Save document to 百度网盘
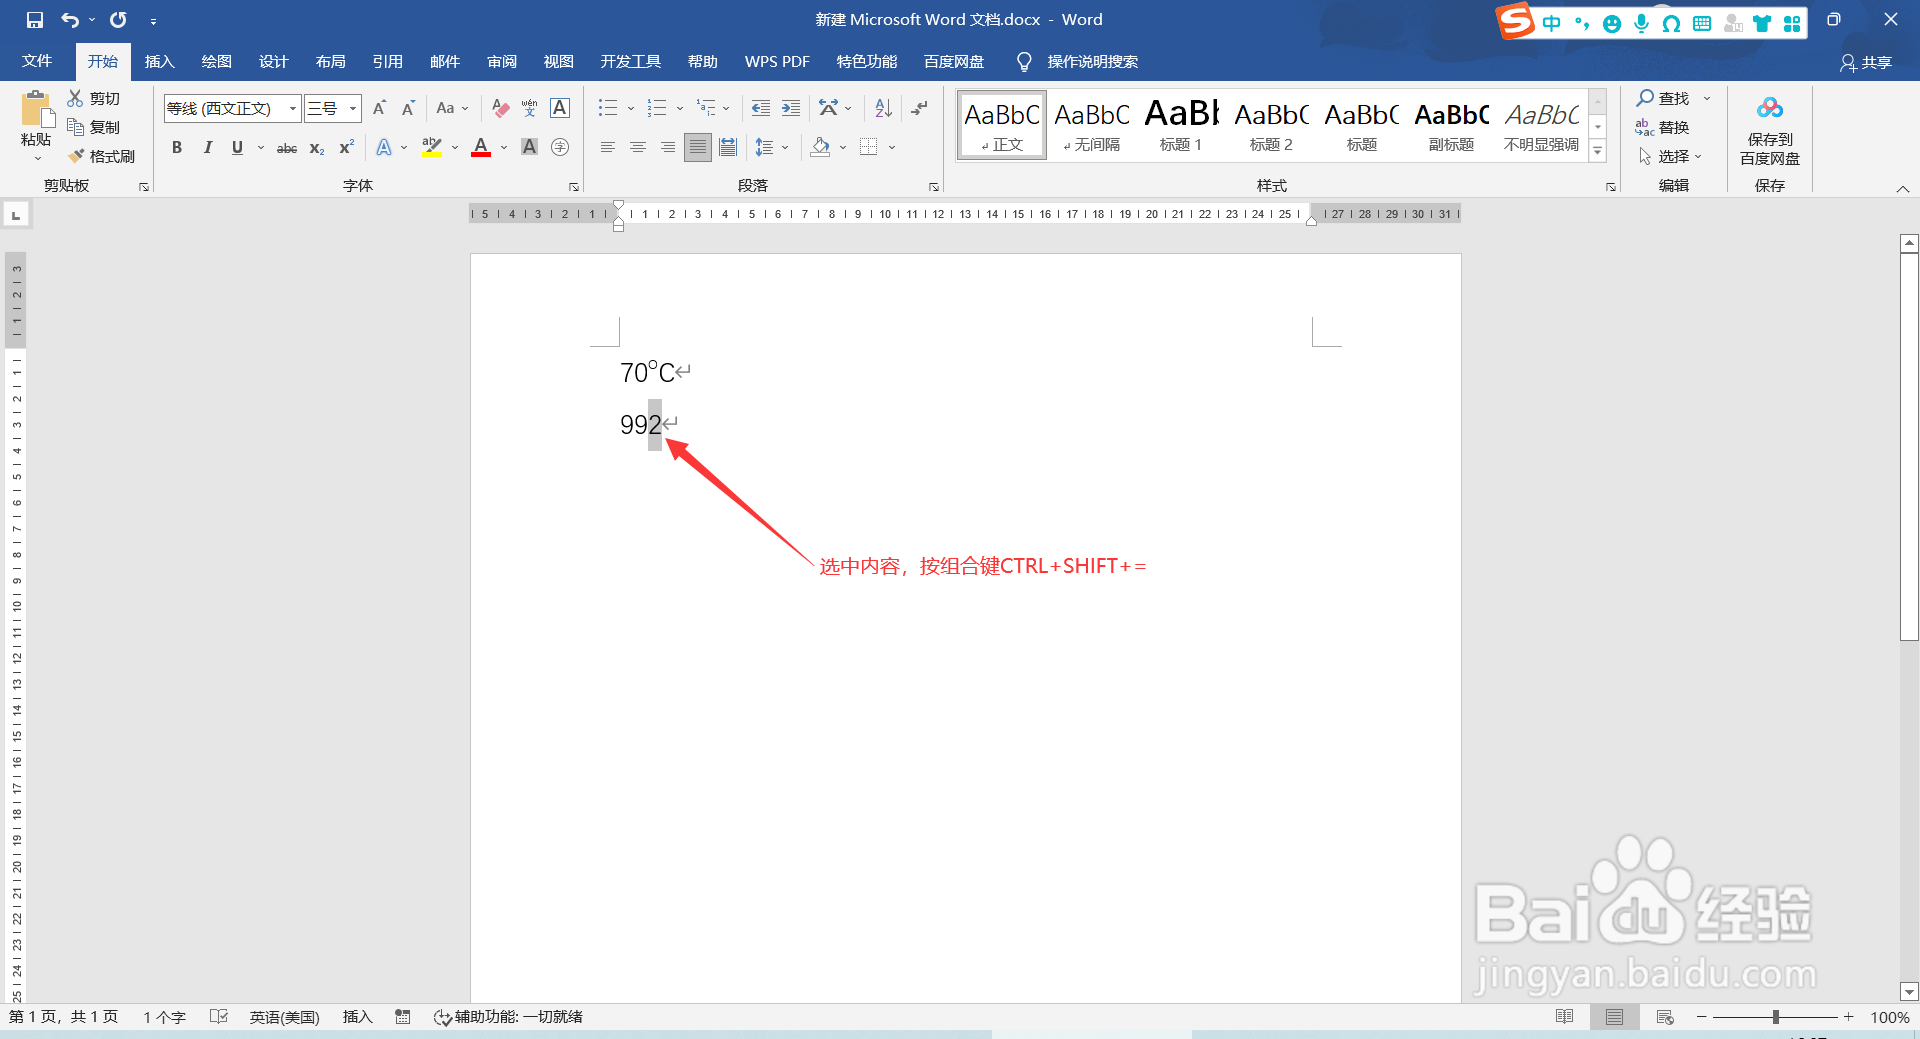Screen dimensions: 1920x1039 1770,130
